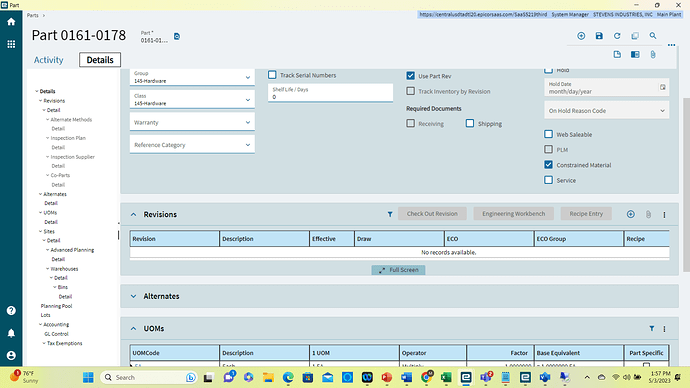Open notifications bell icon in sidebar
The width and height of the screenshot is (690, 388).
click(11, 333)
